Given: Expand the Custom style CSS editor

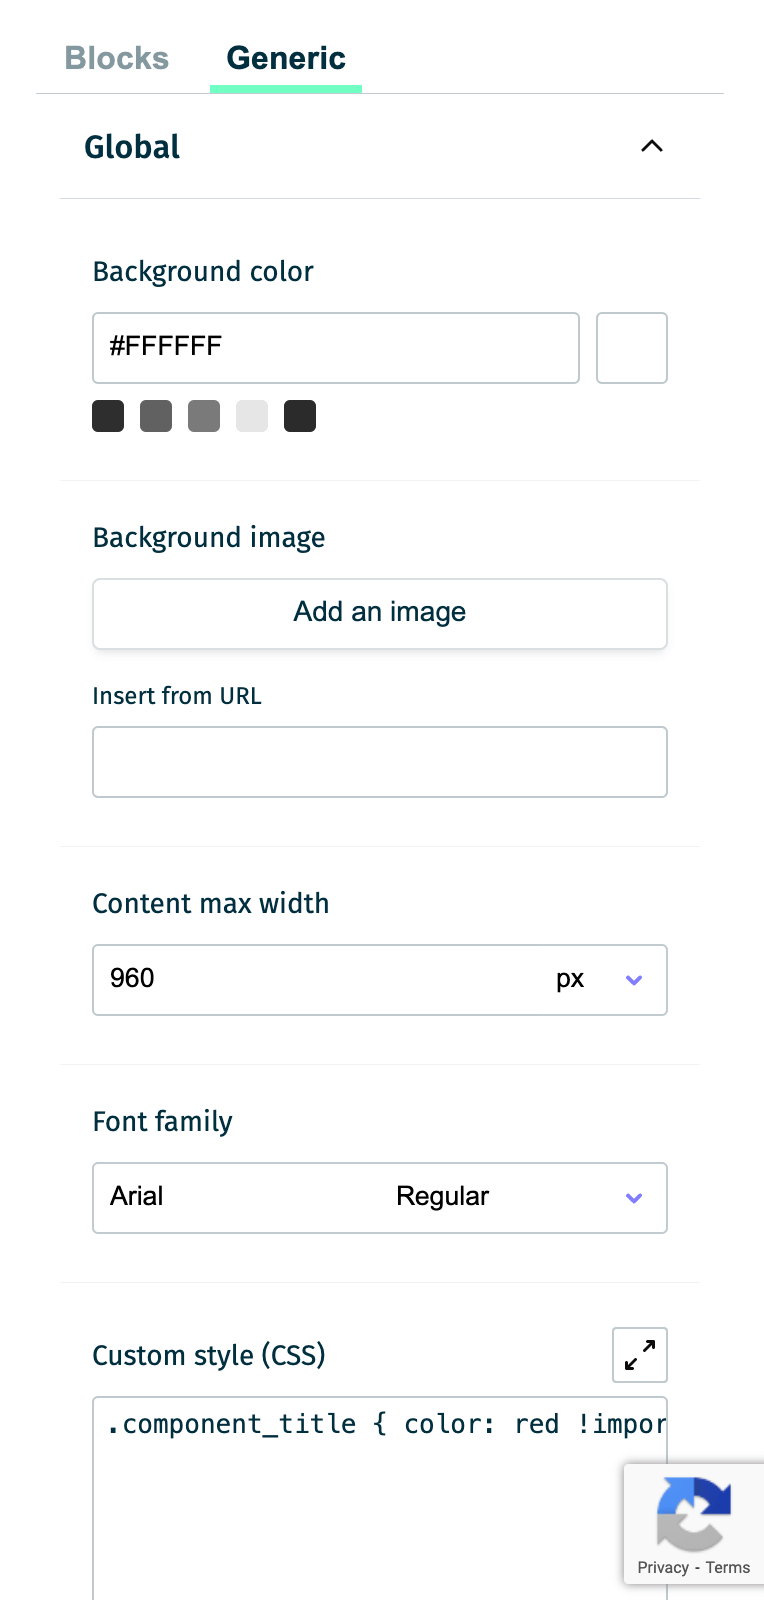Looking at the screenshot, I should pos(640,1355).
